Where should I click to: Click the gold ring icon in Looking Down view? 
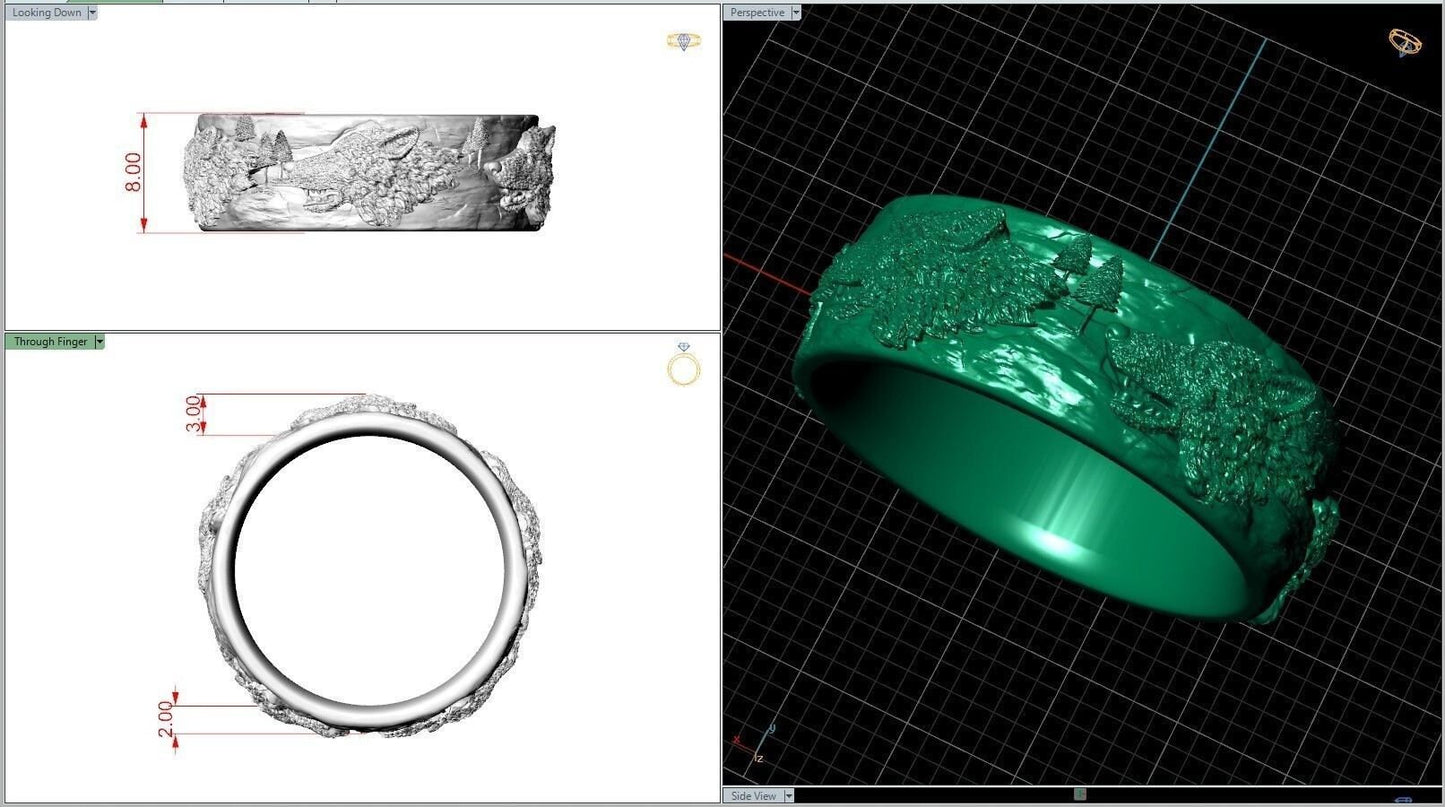[x=684, y=41]
